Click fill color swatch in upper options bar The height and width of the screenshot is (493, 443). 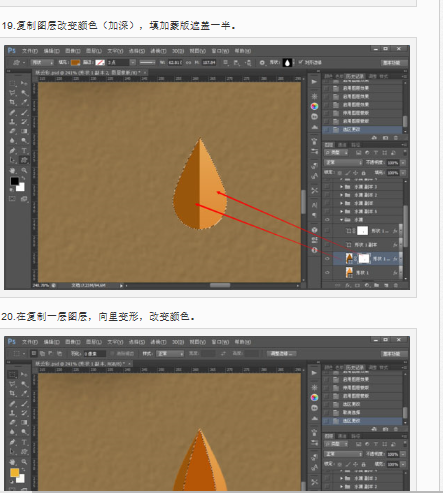[76, 62]
